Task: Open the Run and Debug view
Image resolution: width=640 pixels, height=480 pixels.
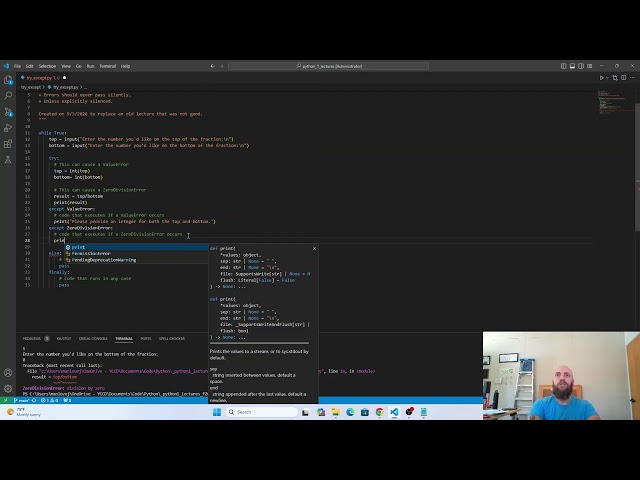Action: (x=8, y=128)
